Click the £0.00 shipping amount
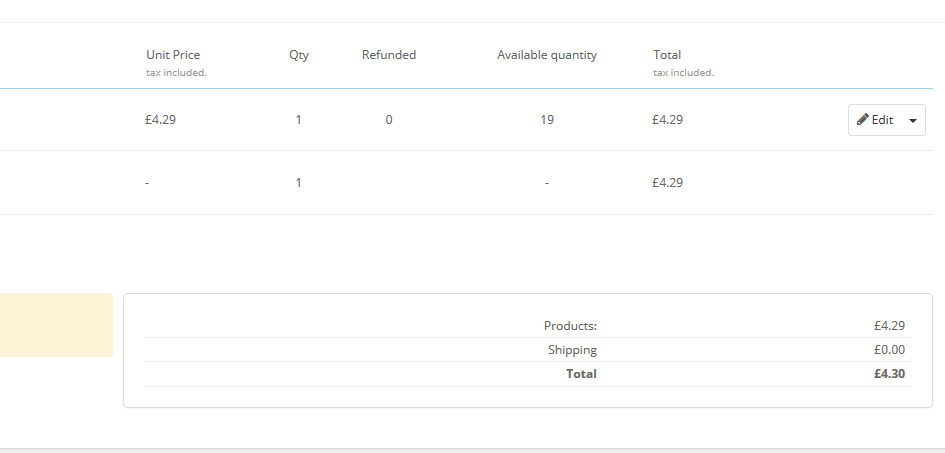The image size is (945, 453). [x=889, y=350]
